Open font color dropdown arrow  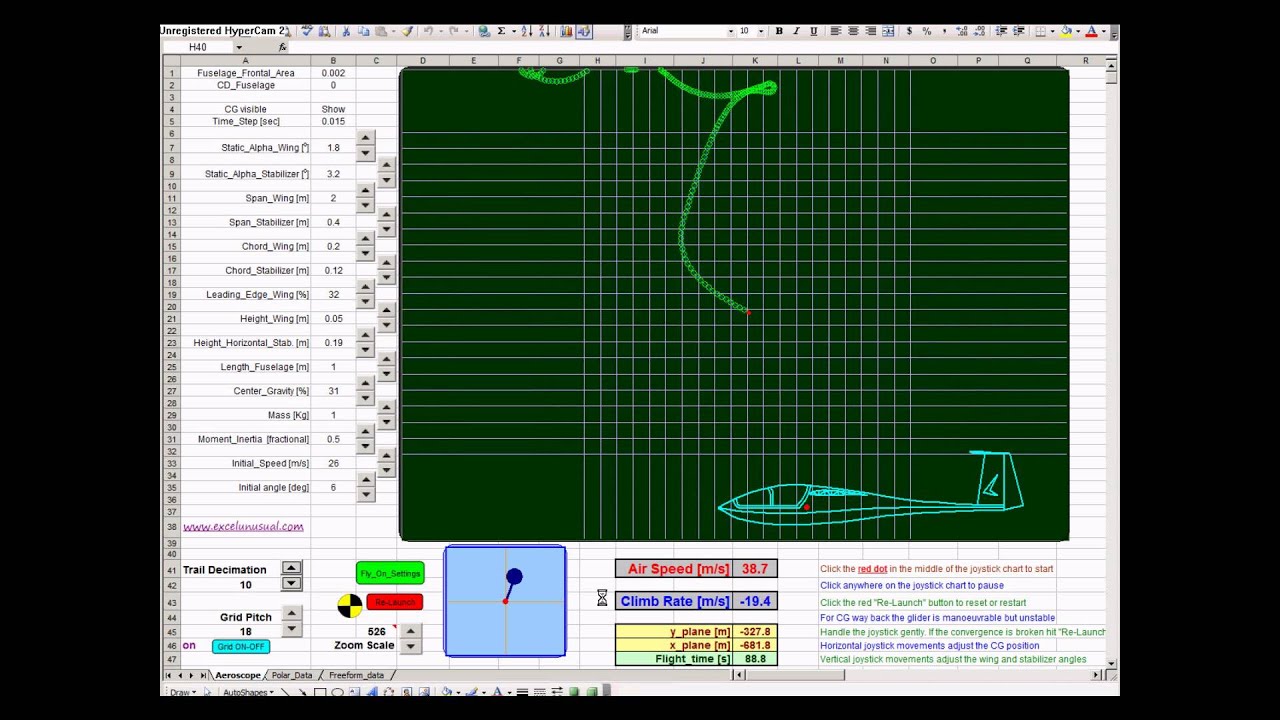point(1103,31)
